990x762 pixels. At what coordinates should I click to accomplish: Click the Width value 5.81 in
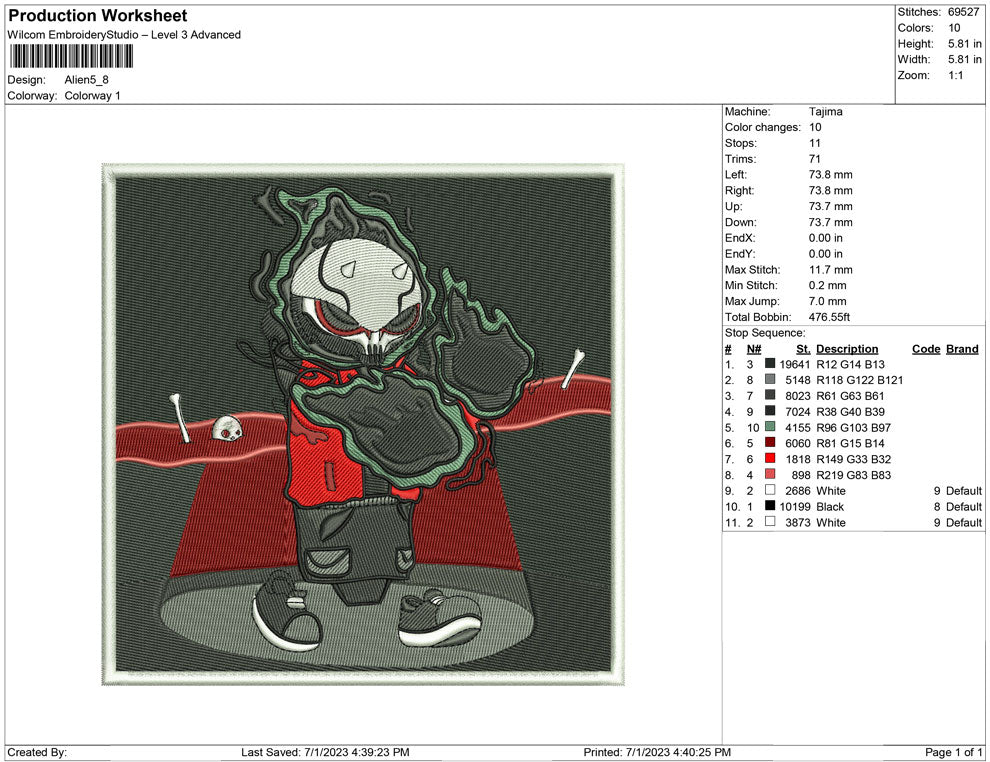click(x=964, y=59)
